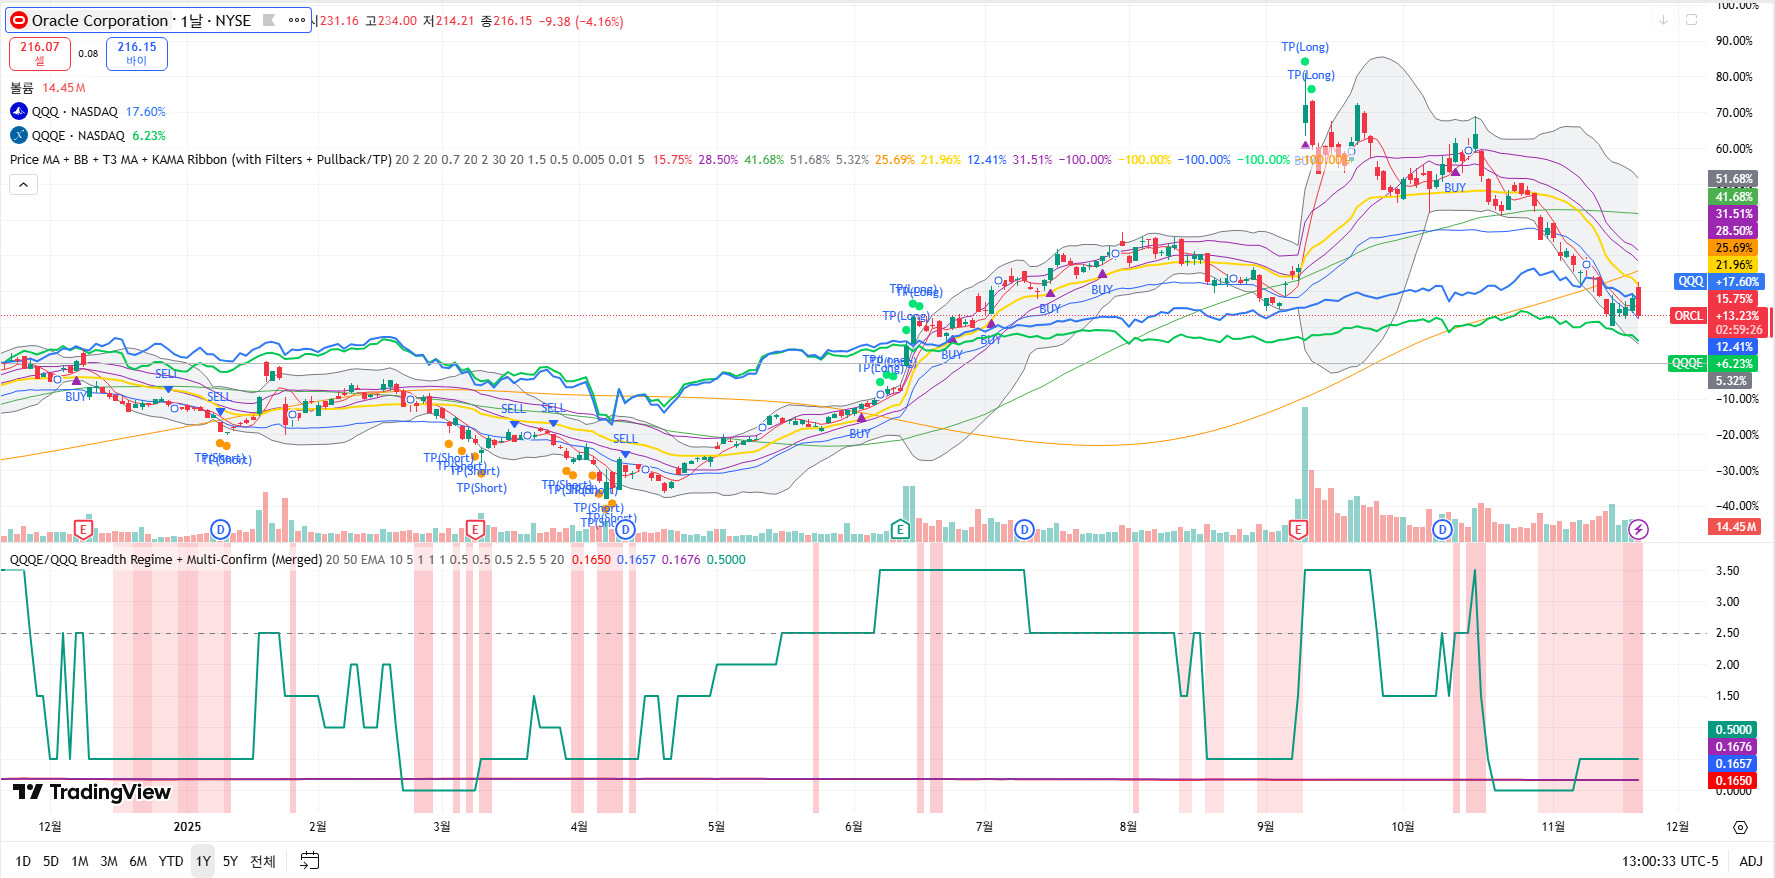Switch to the 1M time range

pyautogui.click(x=80, y=861)
